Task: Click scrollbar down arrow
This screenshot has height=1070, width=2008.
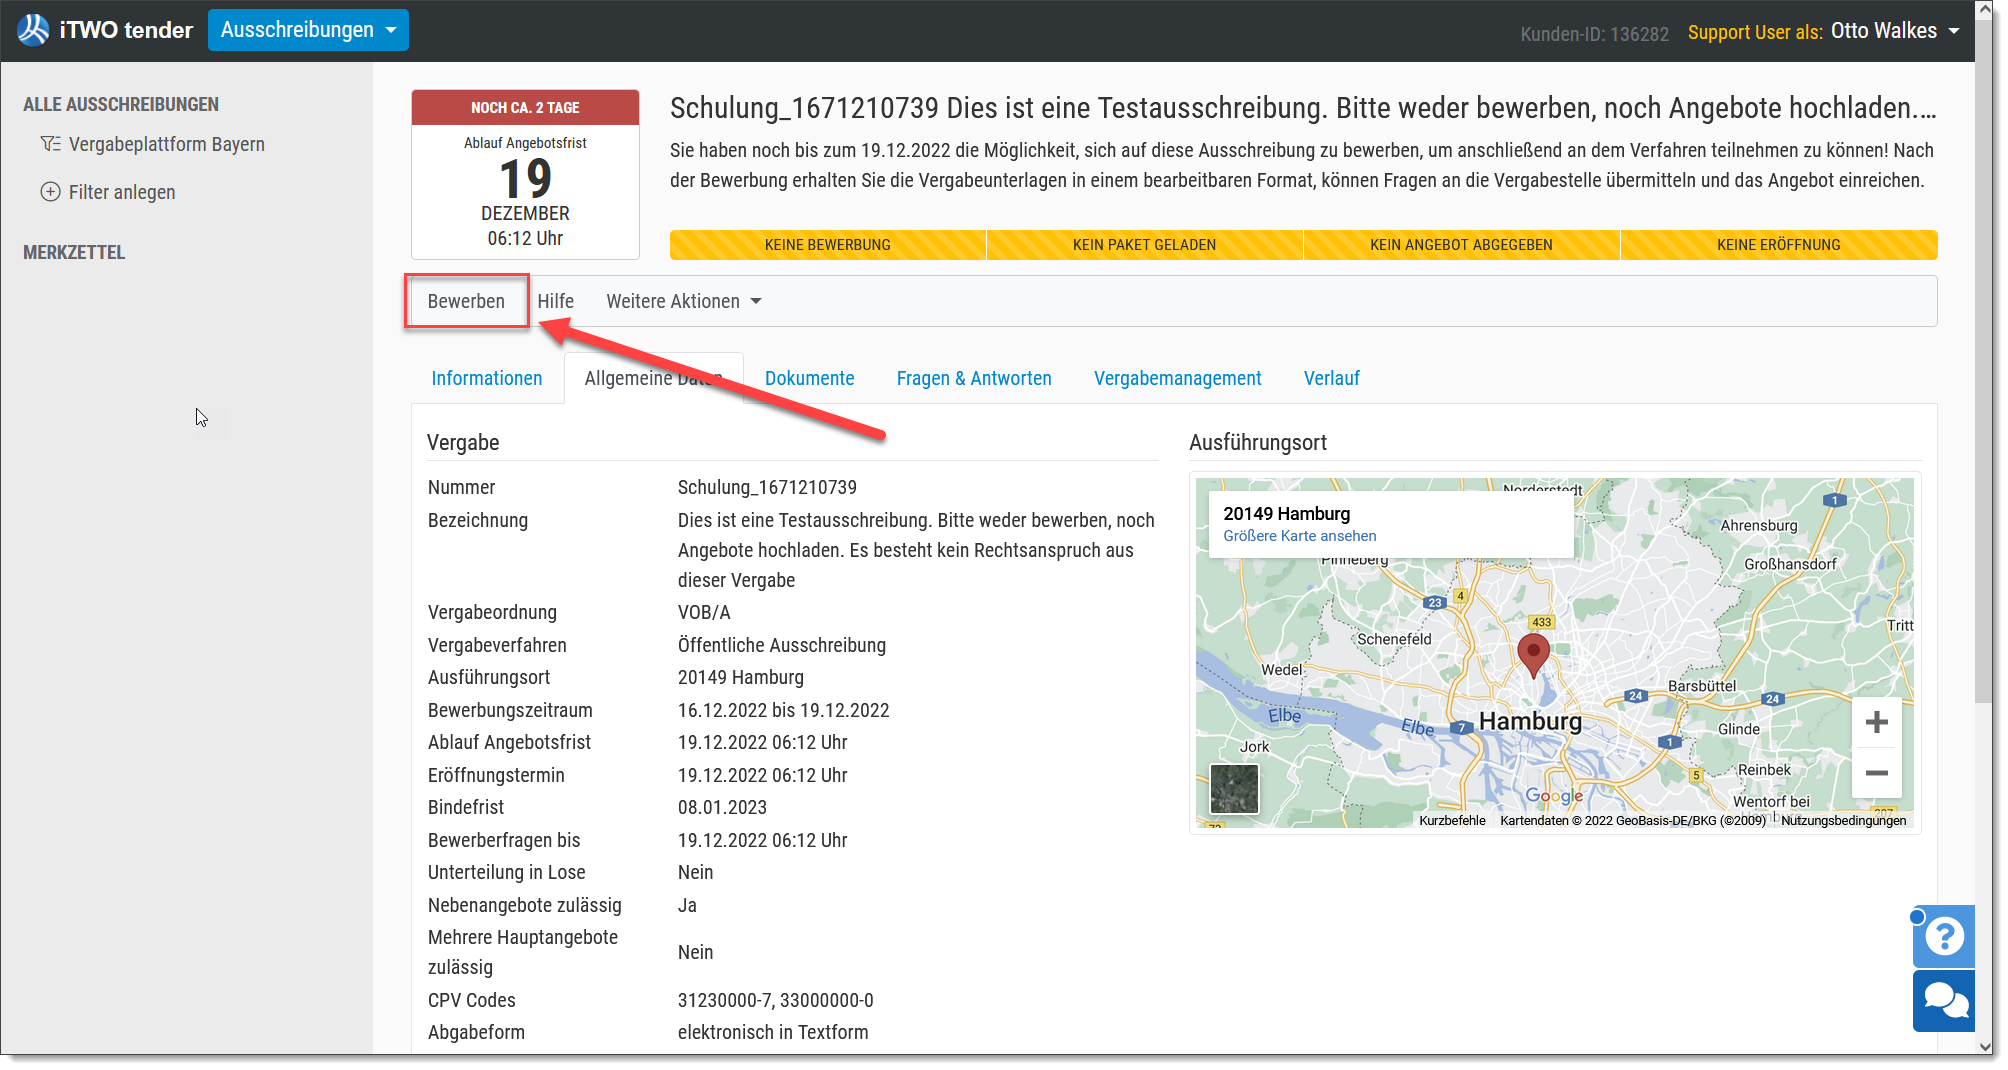Action: [1985, 1047]
